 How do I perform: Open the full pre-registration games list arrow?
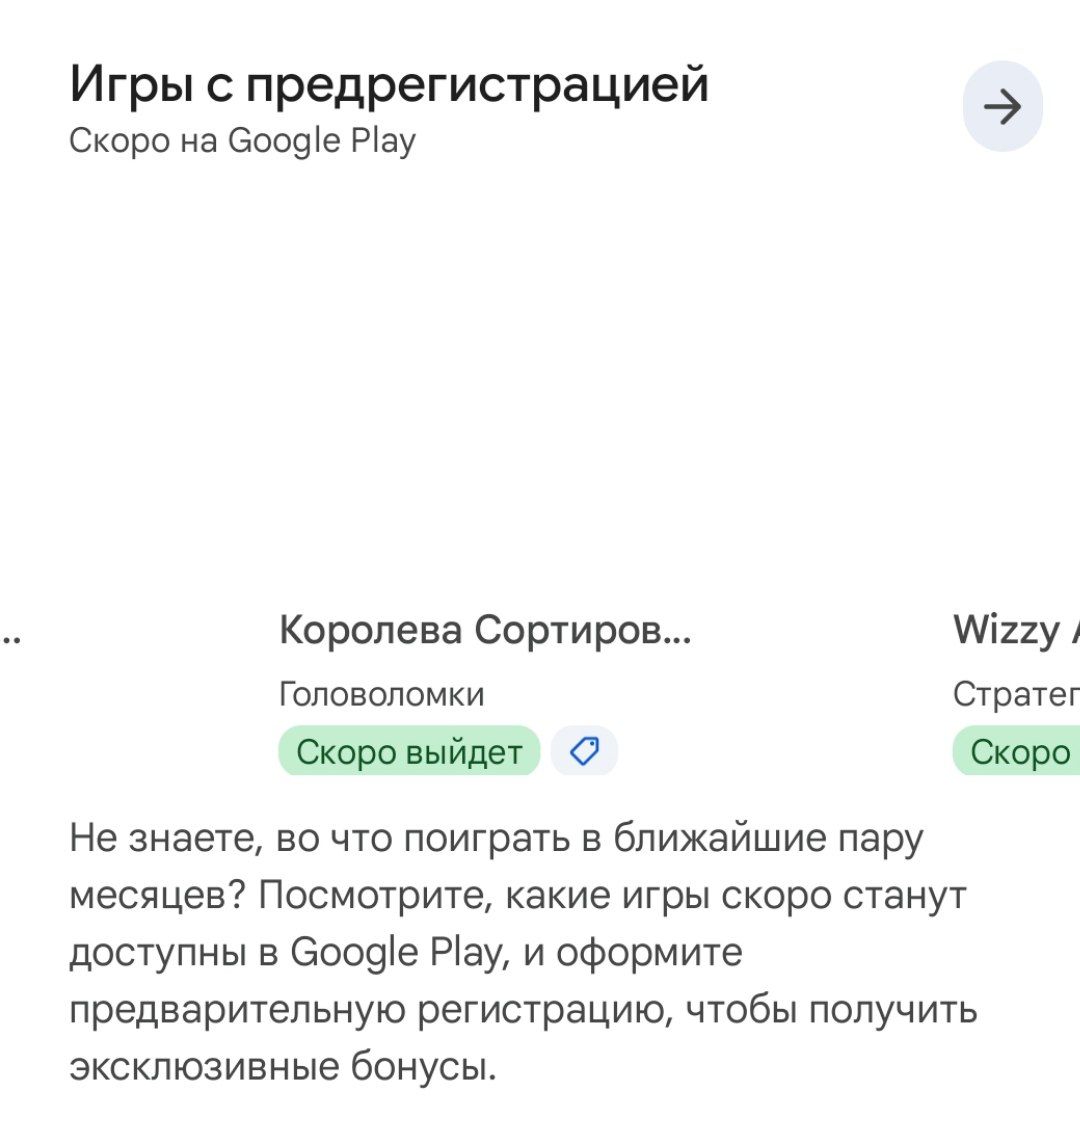[1002, 106]
